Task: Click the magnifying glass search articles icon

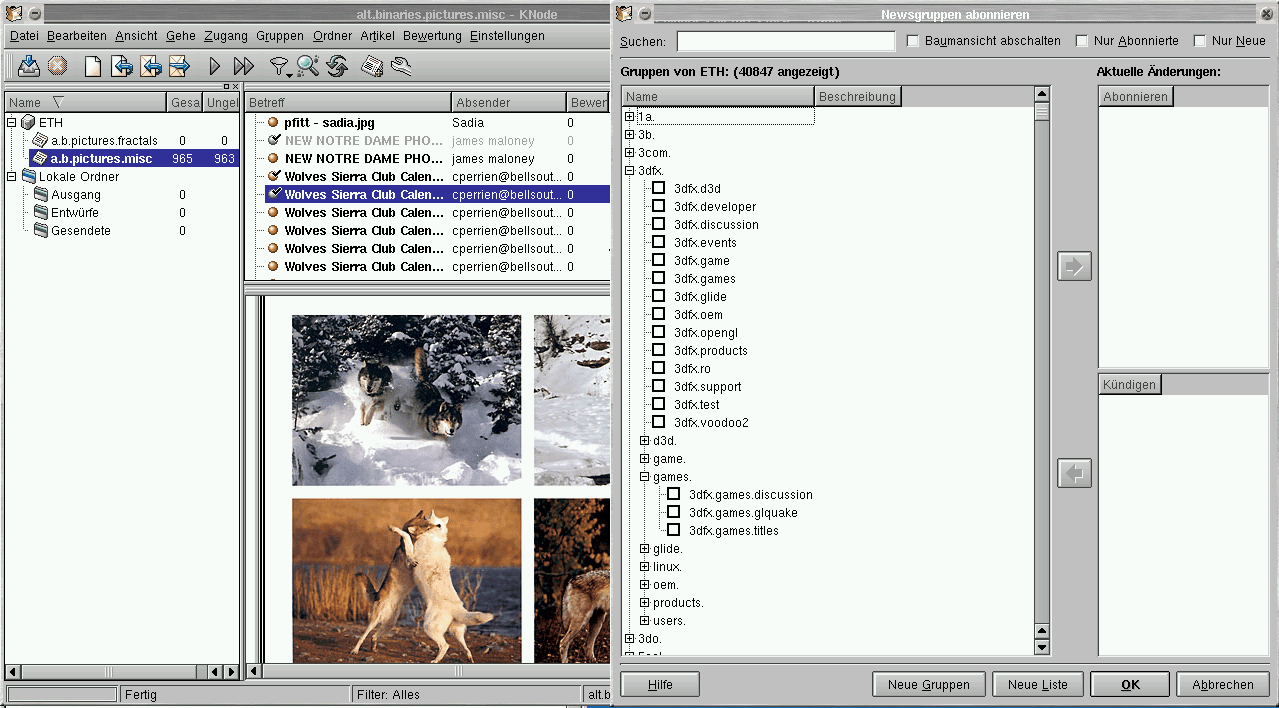Action: [307, 67]
